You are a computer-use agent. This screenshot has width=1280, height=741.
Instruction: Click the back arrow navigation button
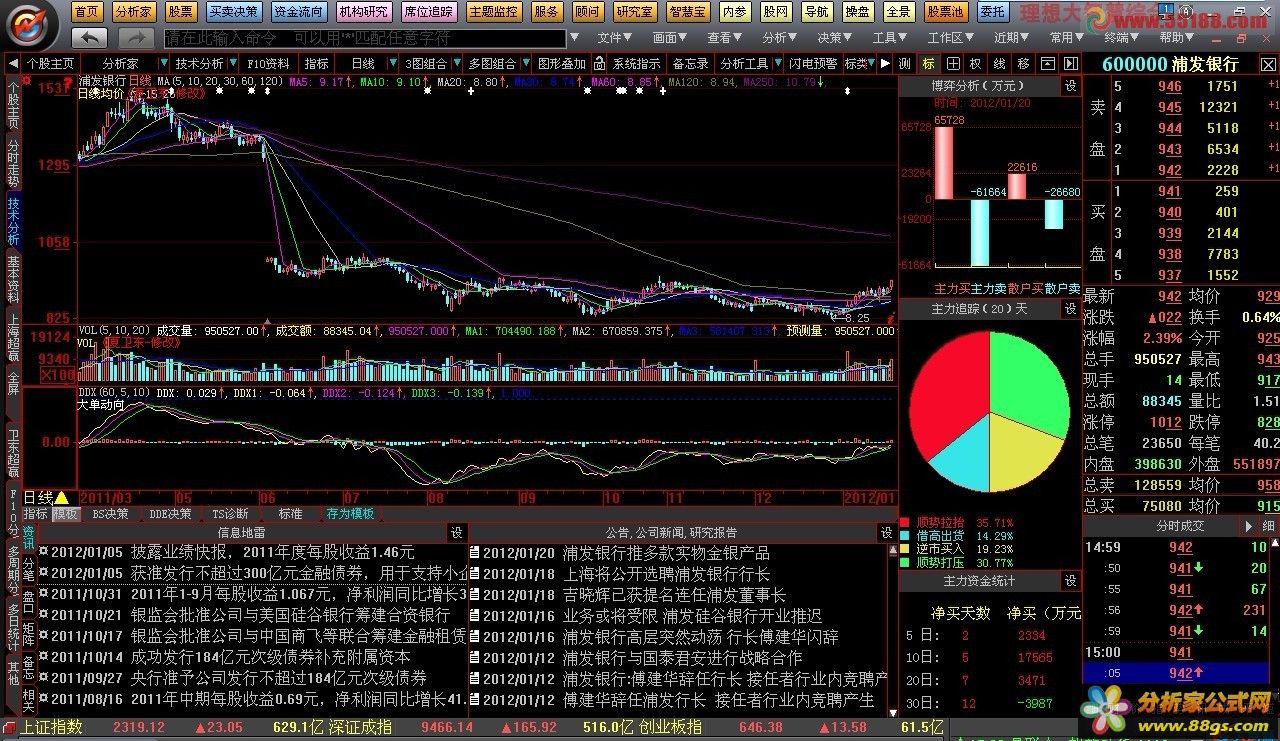click(90, 37)
